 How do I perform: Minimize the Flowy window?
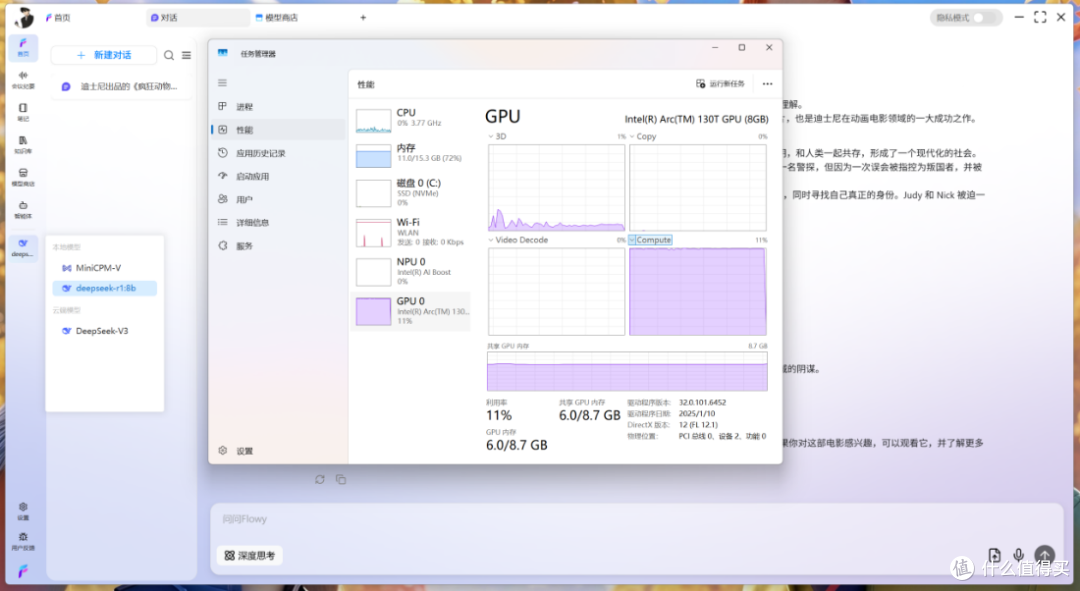pos(1019,17)
